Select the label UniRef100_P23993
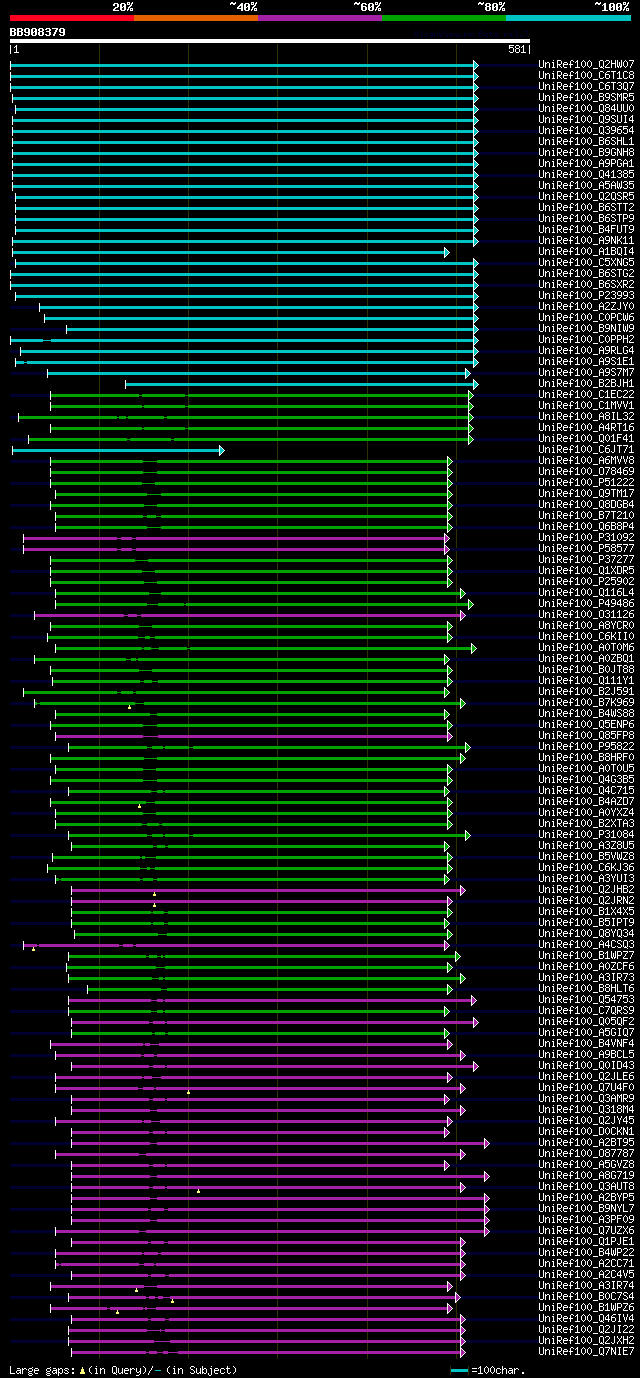640x1378 pixels. [586, 296]
